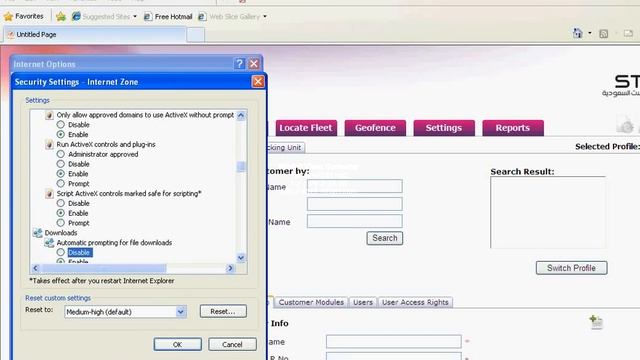Select Disable for approved domains ActiveX
This screenshot has width=640, height=360.
[x=61, y=124]
